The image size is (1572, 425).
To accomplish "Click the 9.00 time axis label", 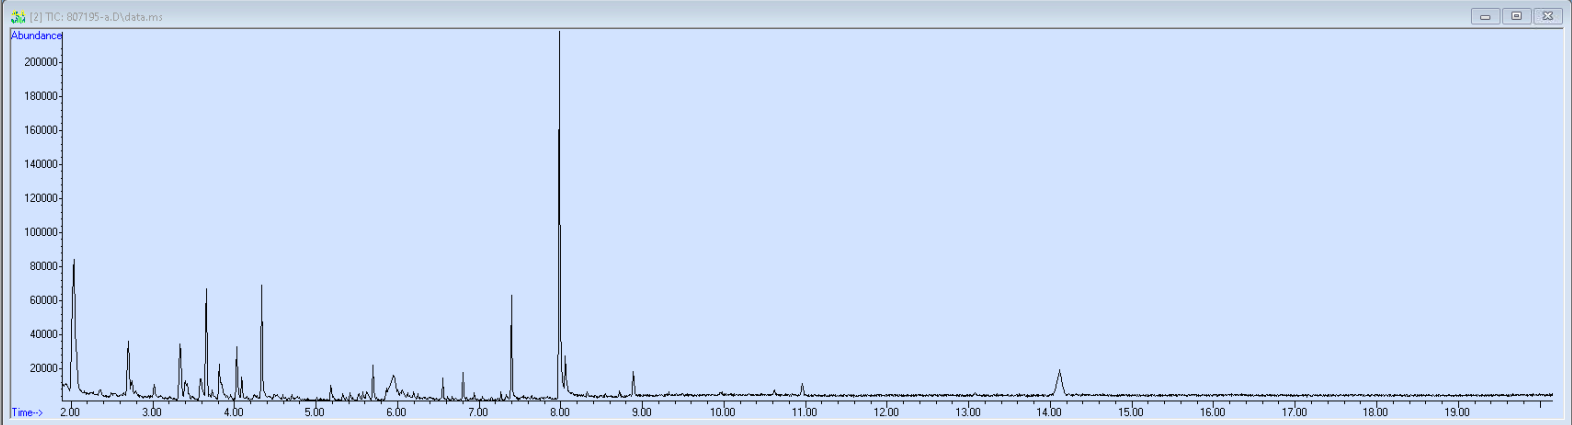I will click(x=641, y=412).
